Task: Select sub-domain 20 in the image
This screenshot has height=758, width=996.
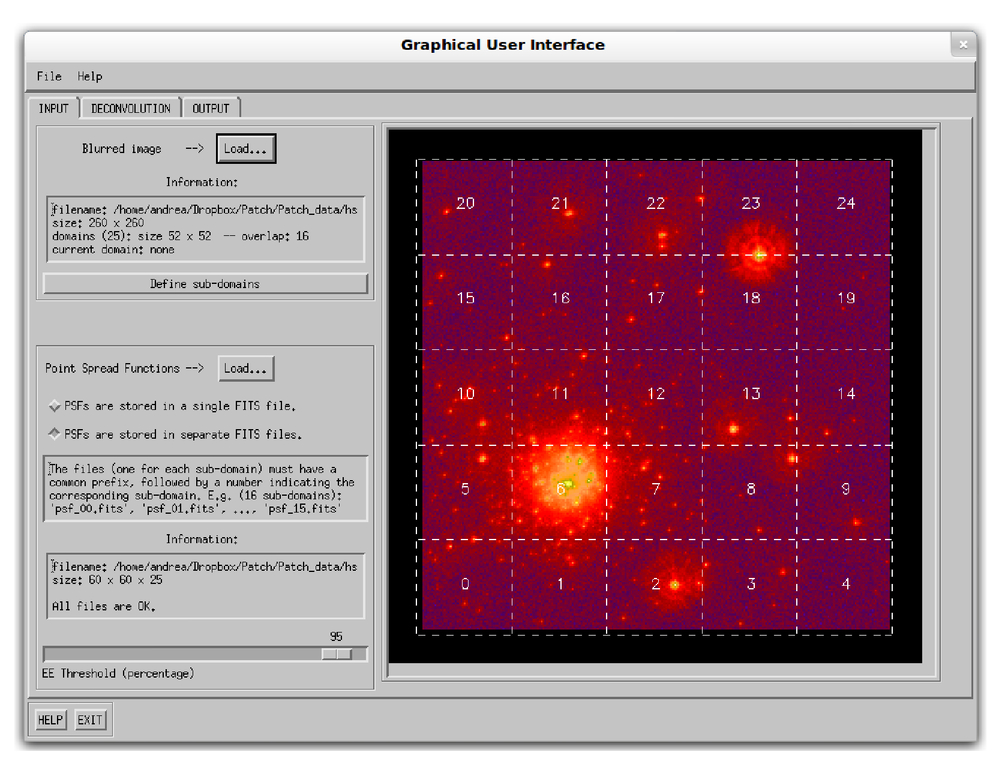Action: pos(465,207)
